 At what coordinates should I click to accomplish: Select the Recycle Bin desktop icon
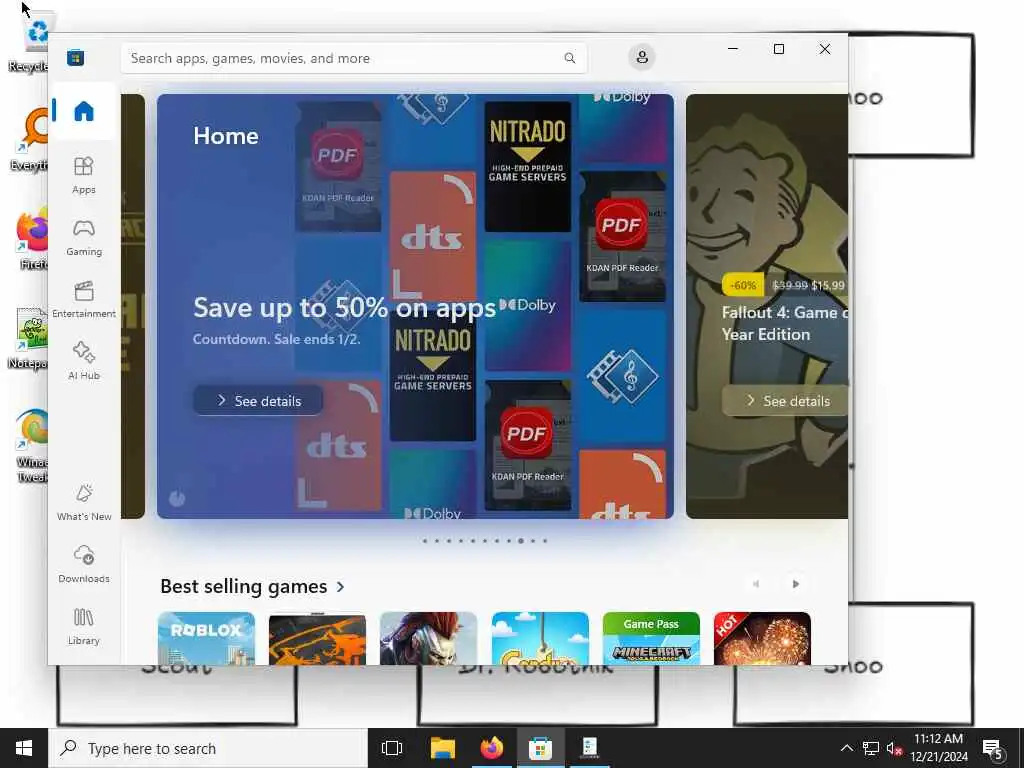(x=30, y=43)
